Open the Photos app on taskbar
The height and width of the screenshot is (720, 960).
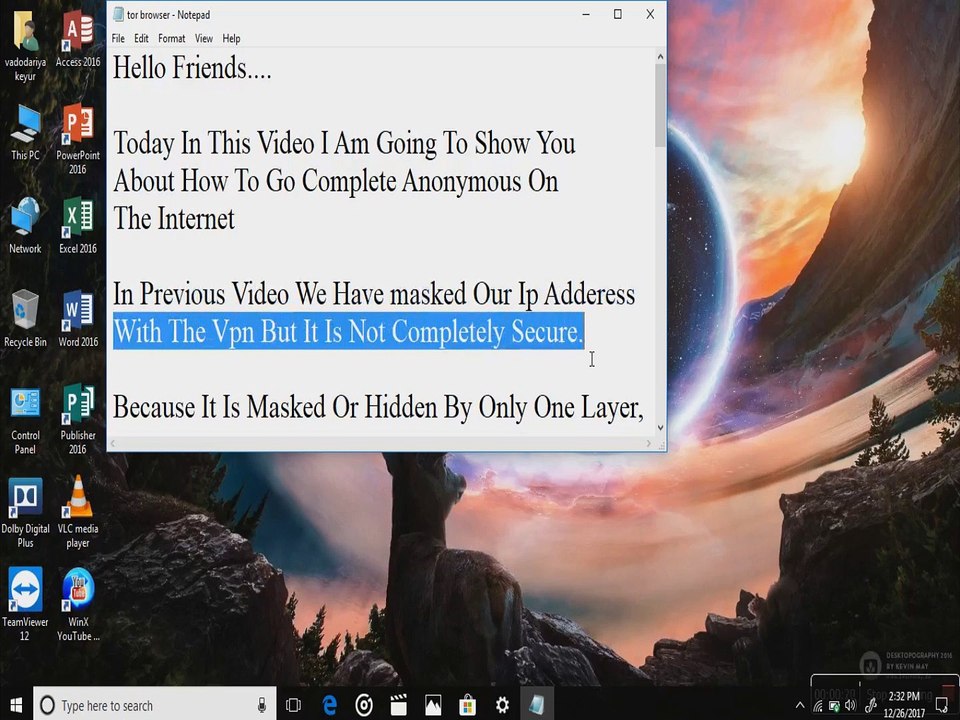[x=433, y=705]
